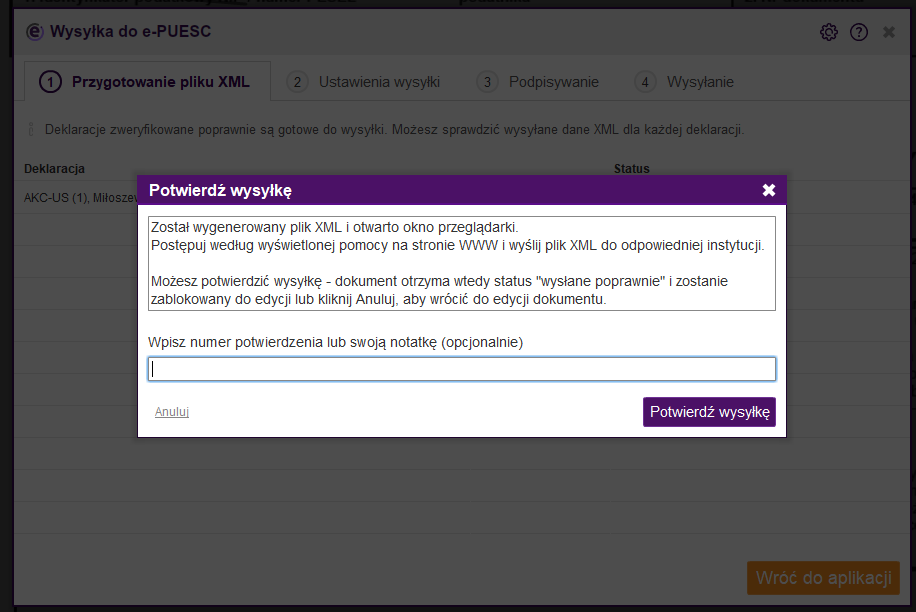Click Wróć do aplikacji button
The image size is (916, 612).
click(823, 578)
